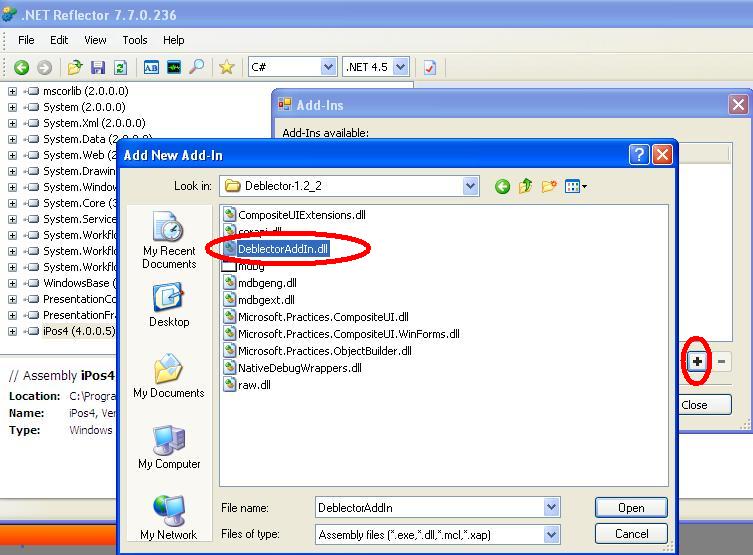Create new folder in Add New Add-In dialog
The width and height of the screenshot is (753, 555).
(x=549, y=186)
